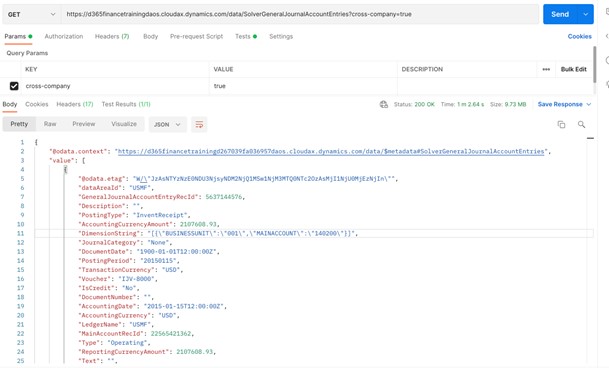The height and width of the screenshot is (368, 609).
Task: Open the Test Results (1/1) tab
Action: 126,104
